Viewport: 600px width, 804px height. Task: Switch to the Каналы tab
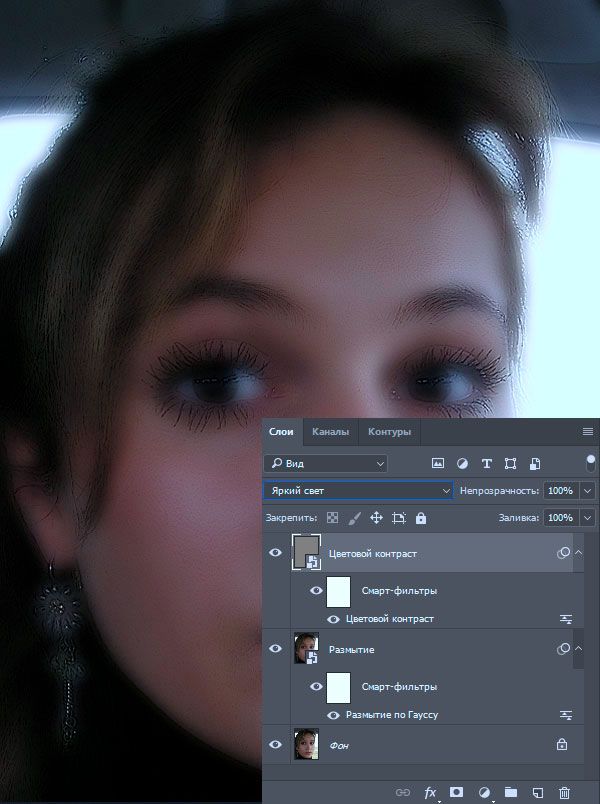pyautogui.click(x=330, y=432)
